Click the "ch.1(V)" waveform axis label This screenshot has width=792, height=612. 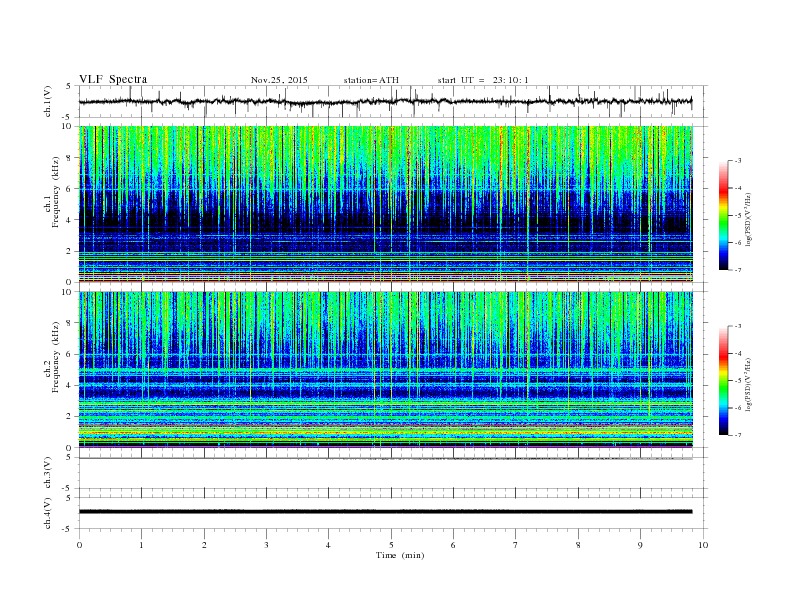48,101
